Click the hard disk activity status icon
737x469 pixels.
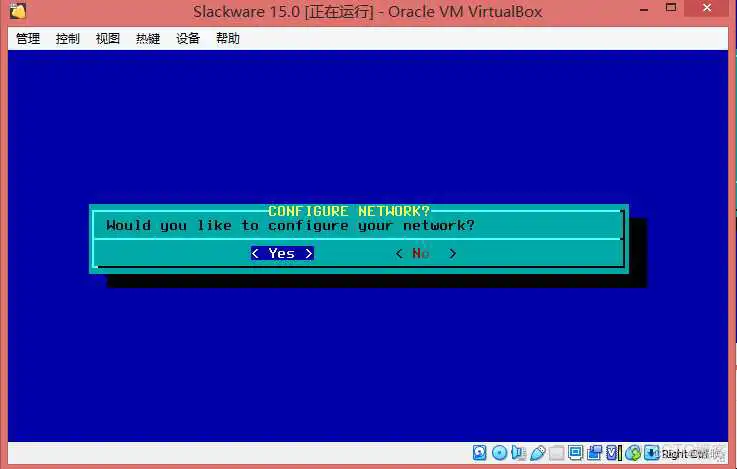tap(479, 453)
